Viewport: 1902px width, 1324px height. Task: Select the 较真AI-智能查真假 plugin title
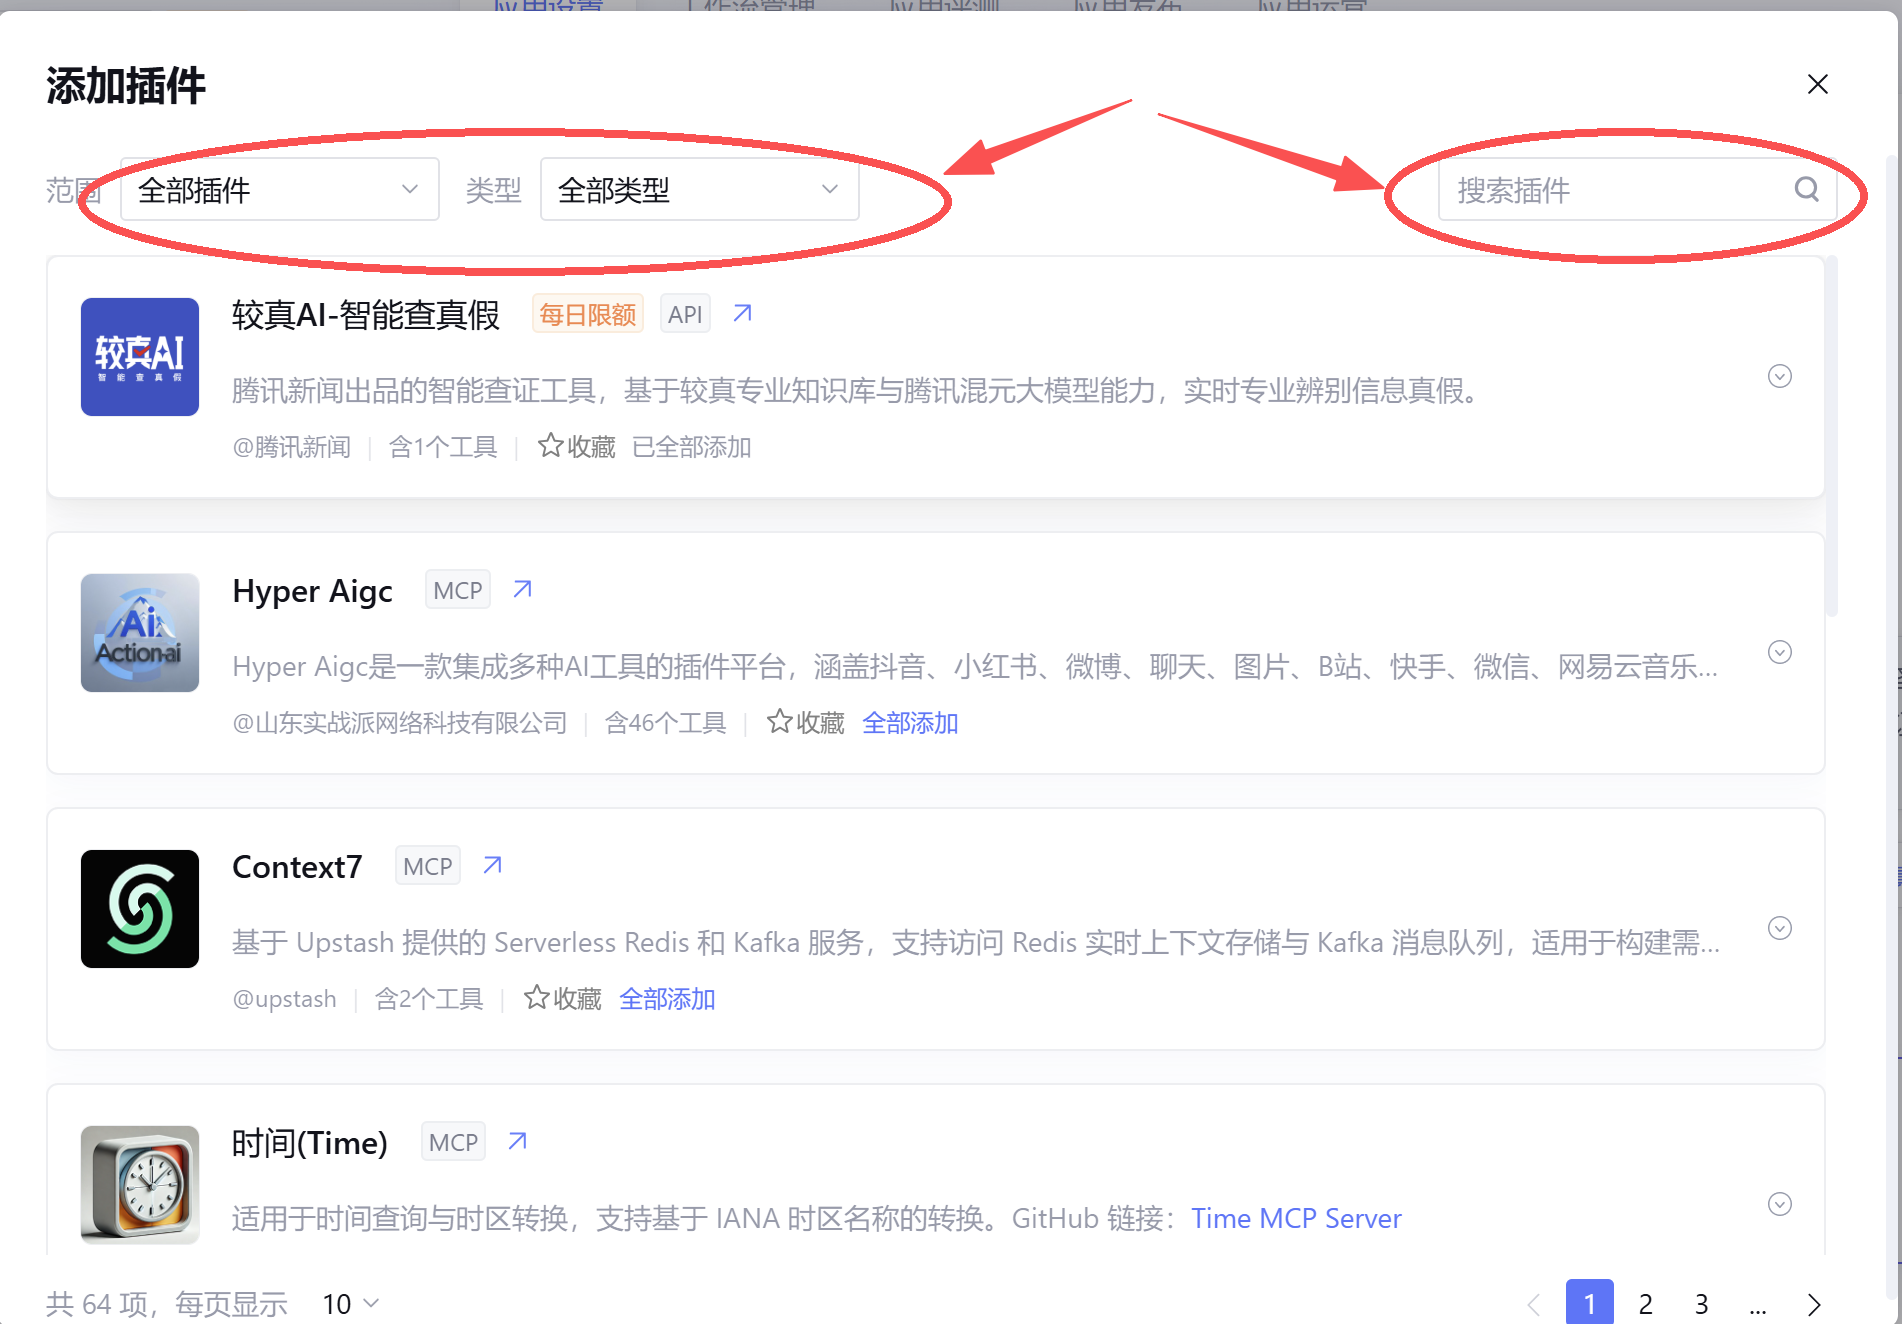pos(366,315)
